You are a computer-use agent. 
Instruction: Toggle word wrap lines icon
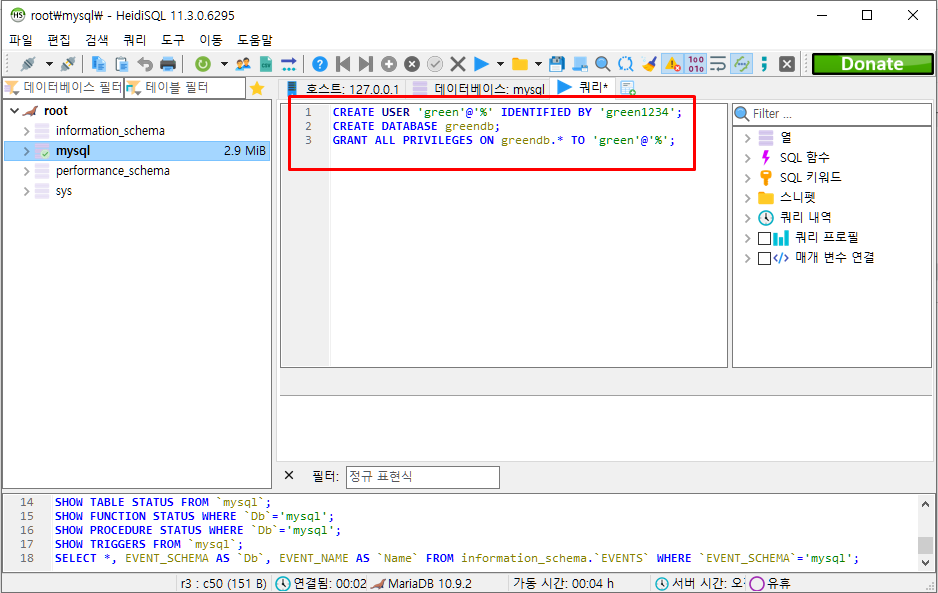coord(718,64)
